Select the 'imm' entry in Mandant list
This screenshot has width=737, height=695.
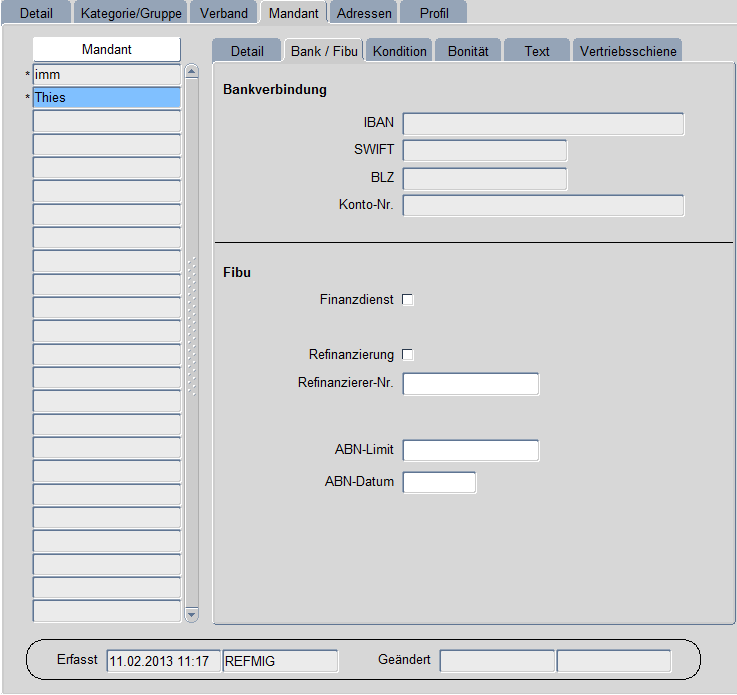click(x=106, y=75)
